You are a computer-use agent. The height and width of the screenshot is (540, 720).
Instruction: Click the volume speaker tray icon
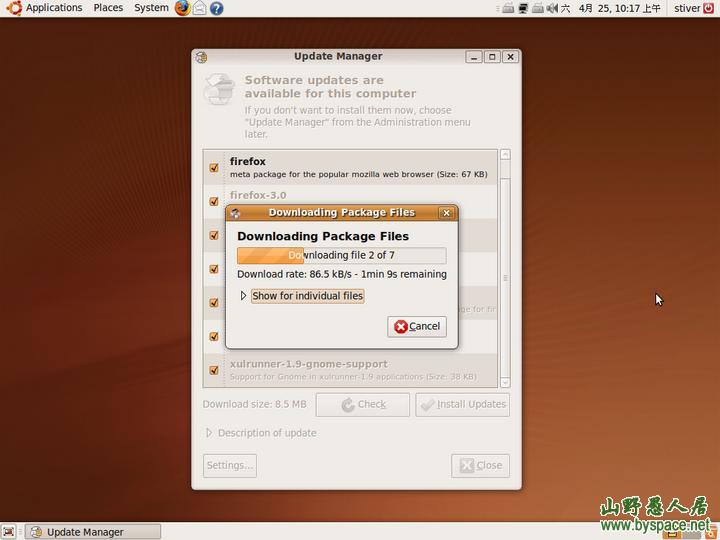(552, 8)
